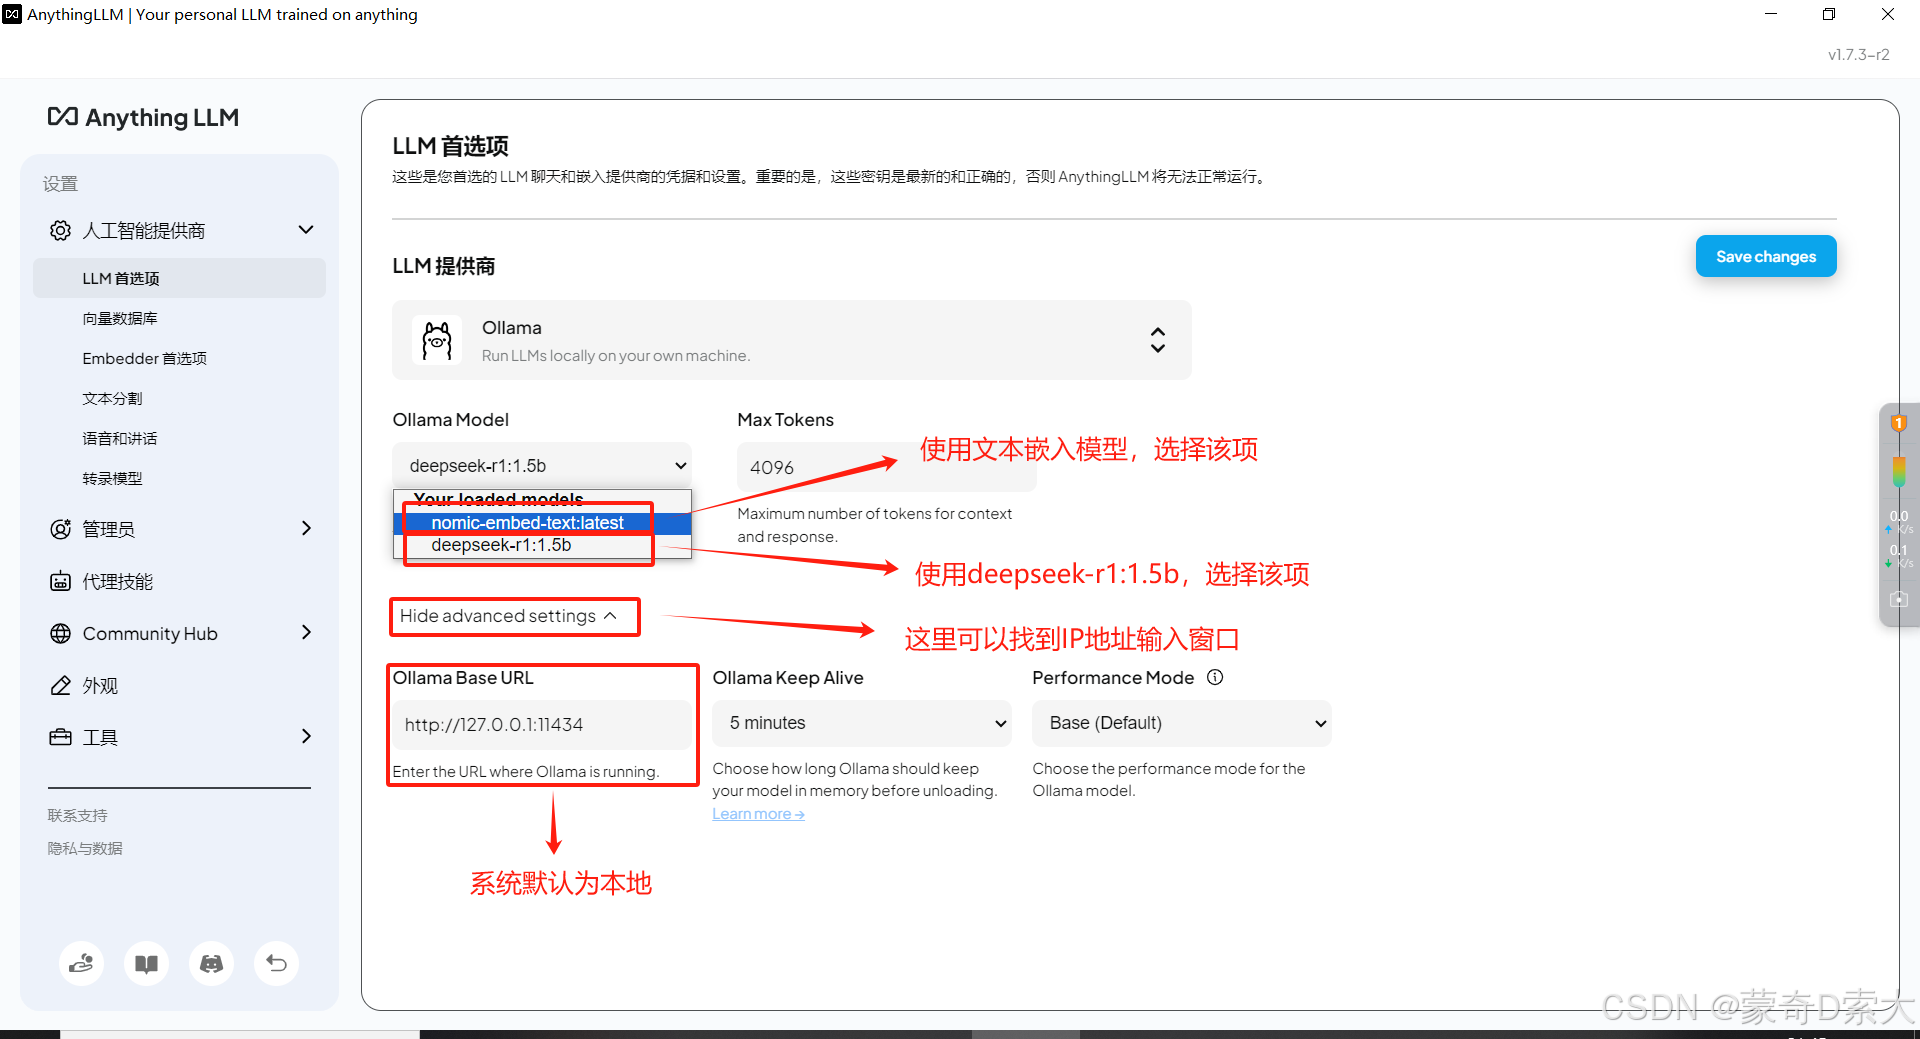1920x1039 pixels.
Task: Select 向量数据库 in the sidebar menu
Action: click(119, 317)
